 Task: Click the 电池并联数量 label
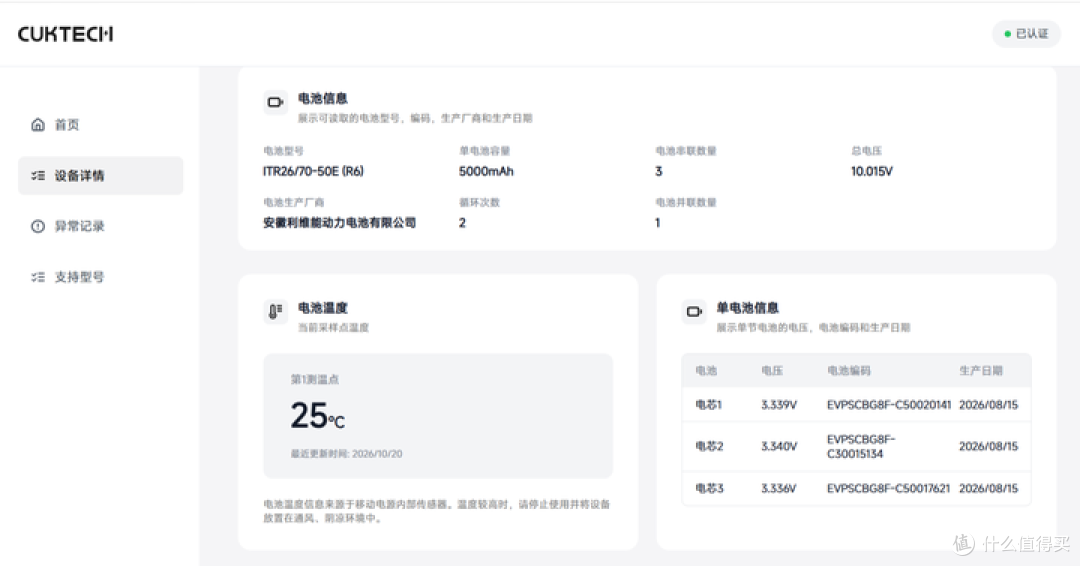pos(686,202)
